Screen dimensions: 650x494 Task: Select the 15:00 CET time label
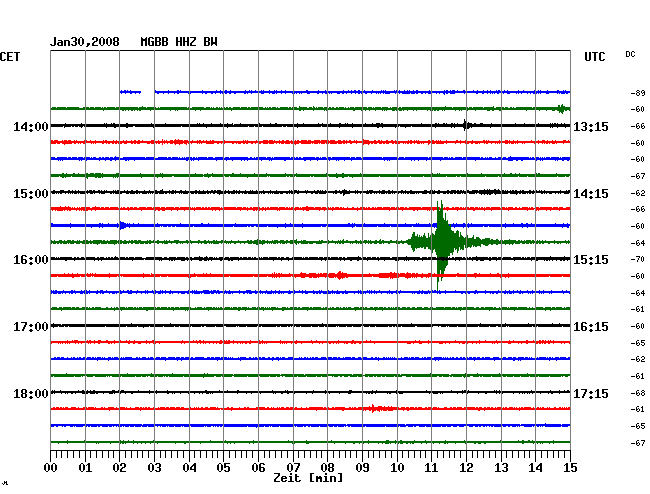coord(31,194)
